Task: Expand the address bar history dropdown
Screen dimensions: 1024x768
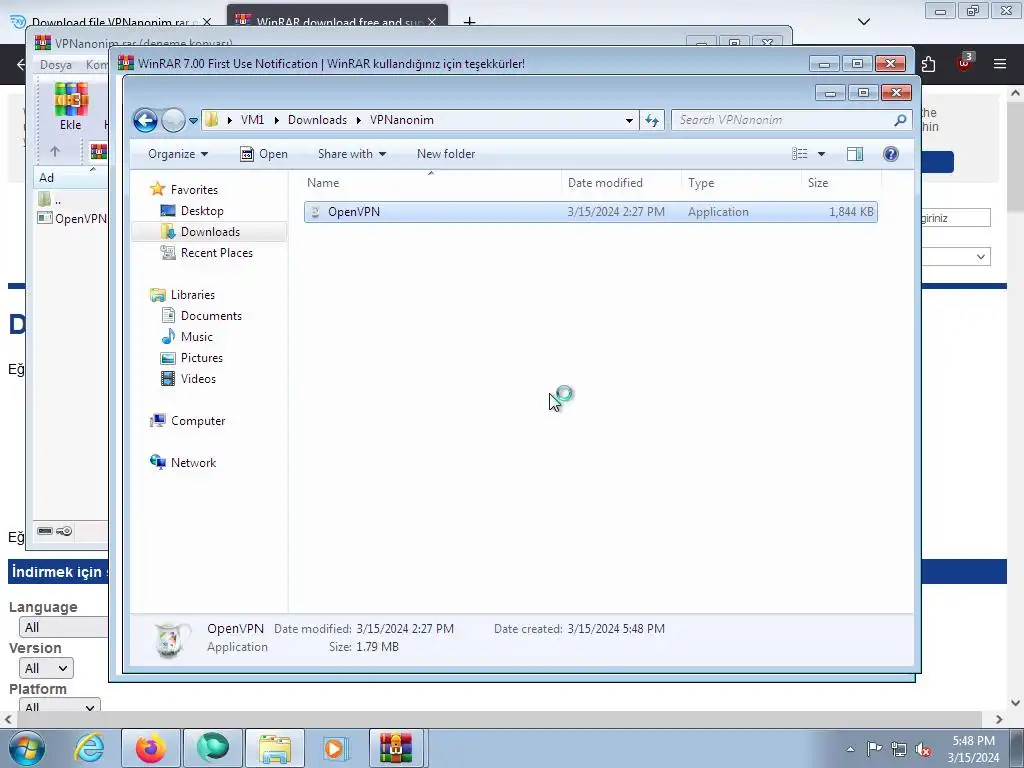Action: coord(629,120)
